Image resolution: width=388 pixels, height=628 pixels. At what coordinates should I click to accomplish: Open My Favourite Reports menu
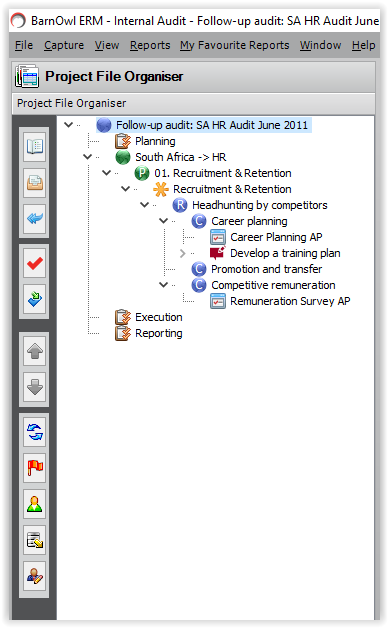[235, 45]
